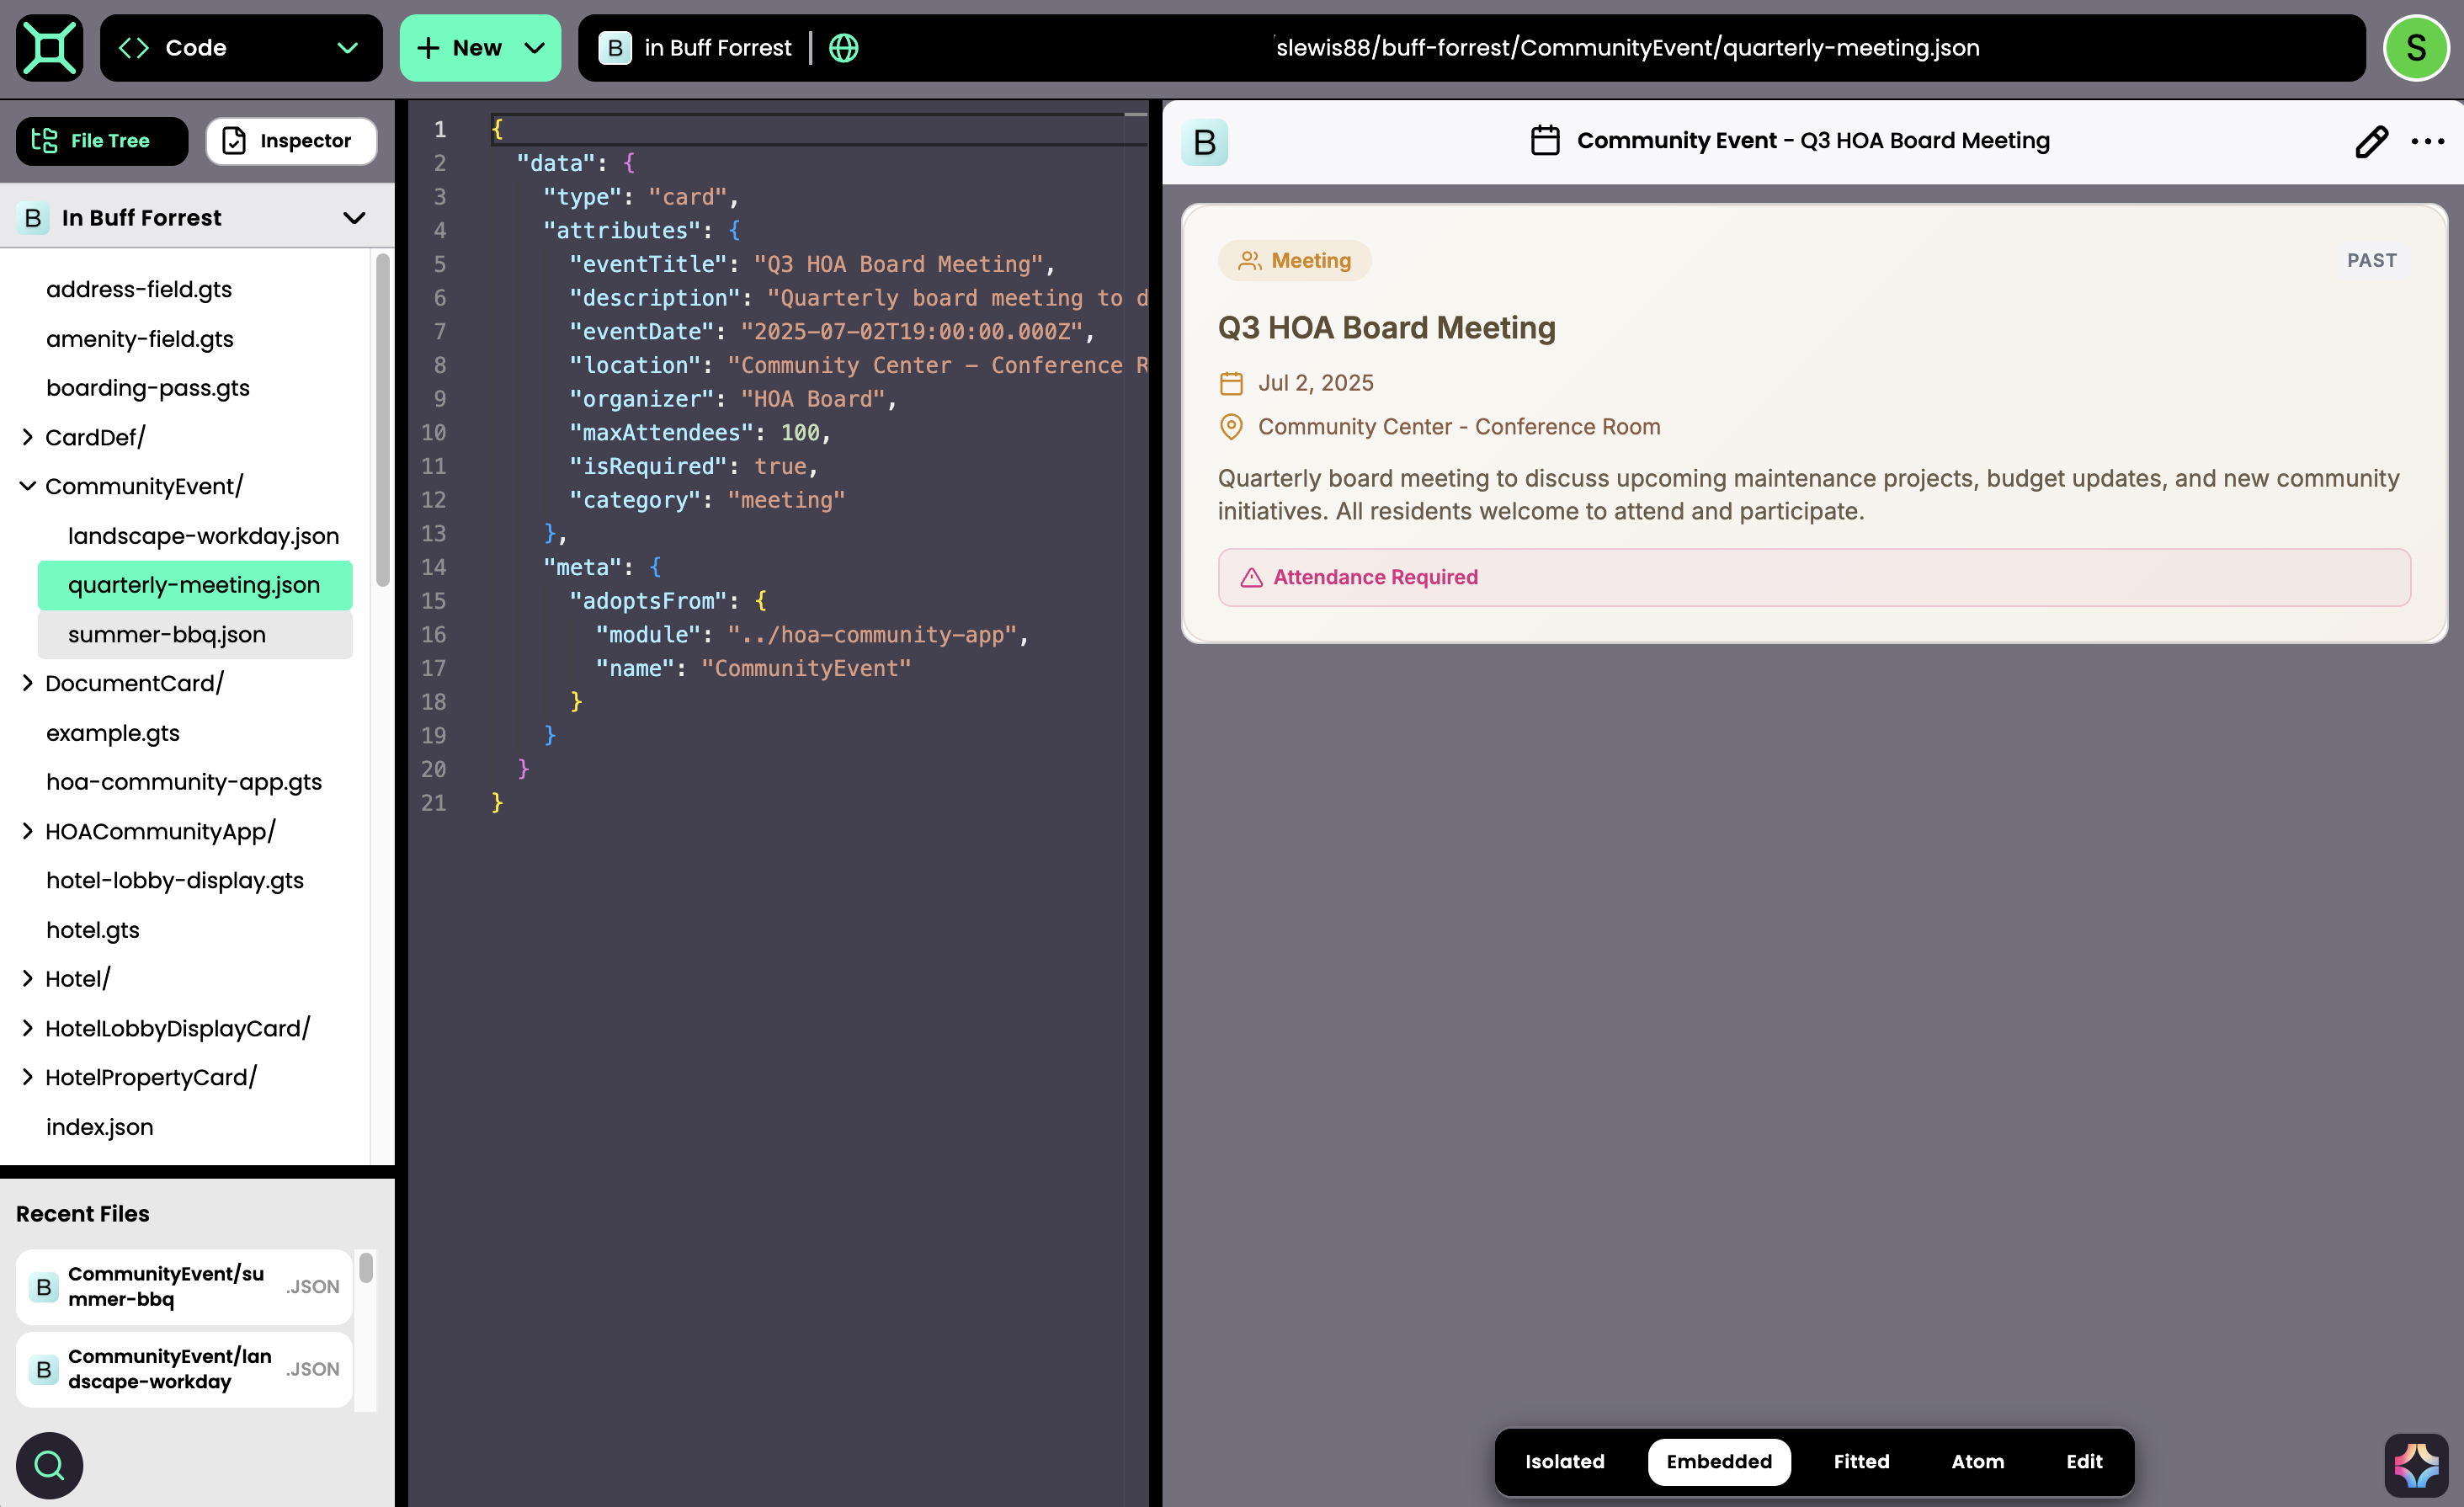Open the AI assistant icon

pos(2416,1465)
